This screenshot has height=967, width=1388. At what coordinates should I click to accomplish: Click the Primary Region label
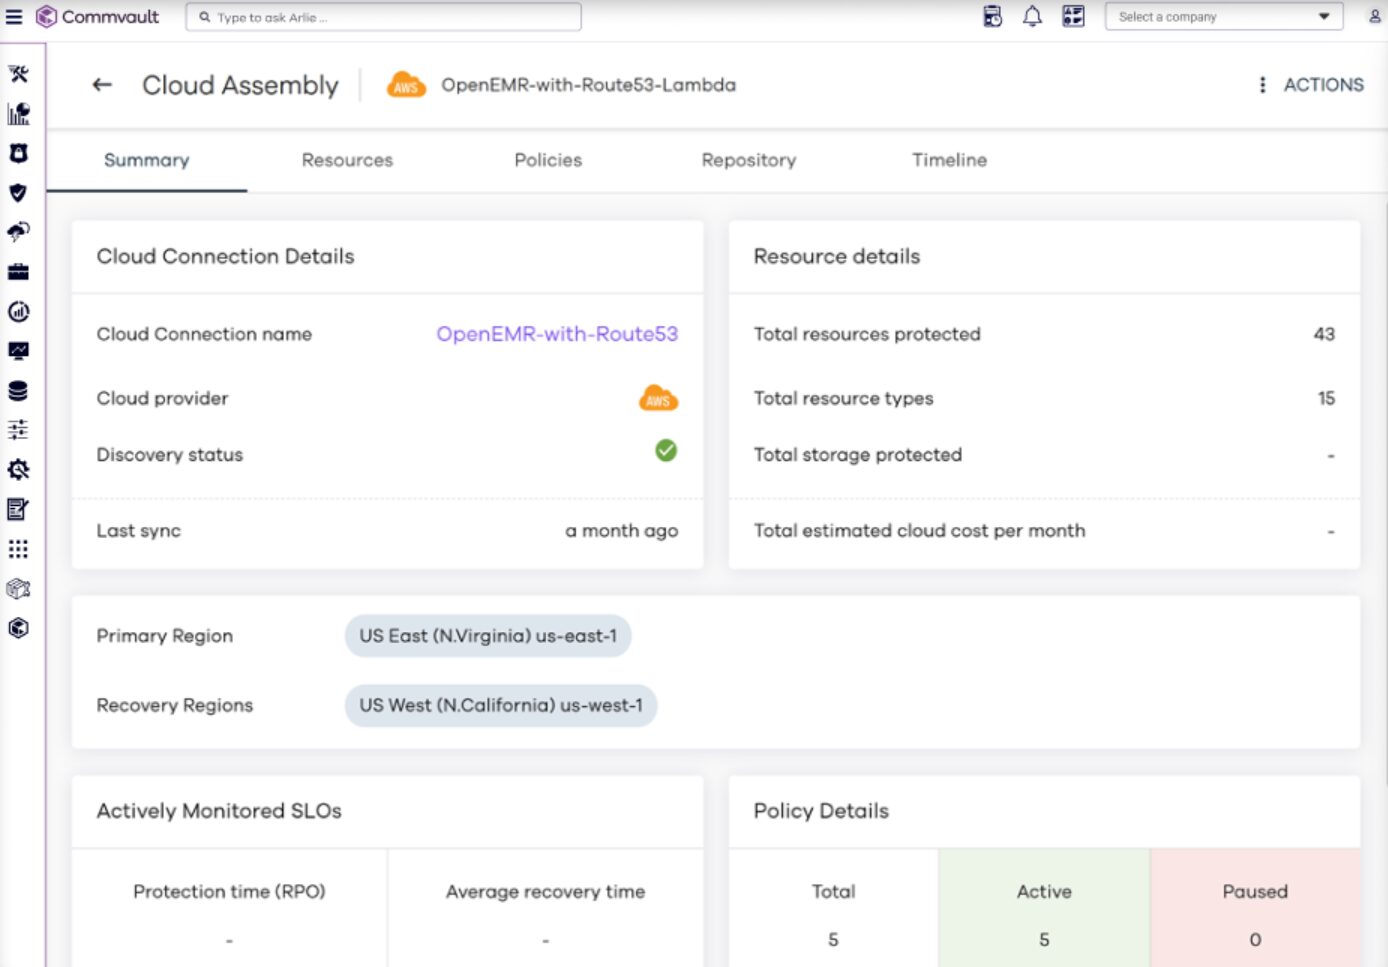165,636
